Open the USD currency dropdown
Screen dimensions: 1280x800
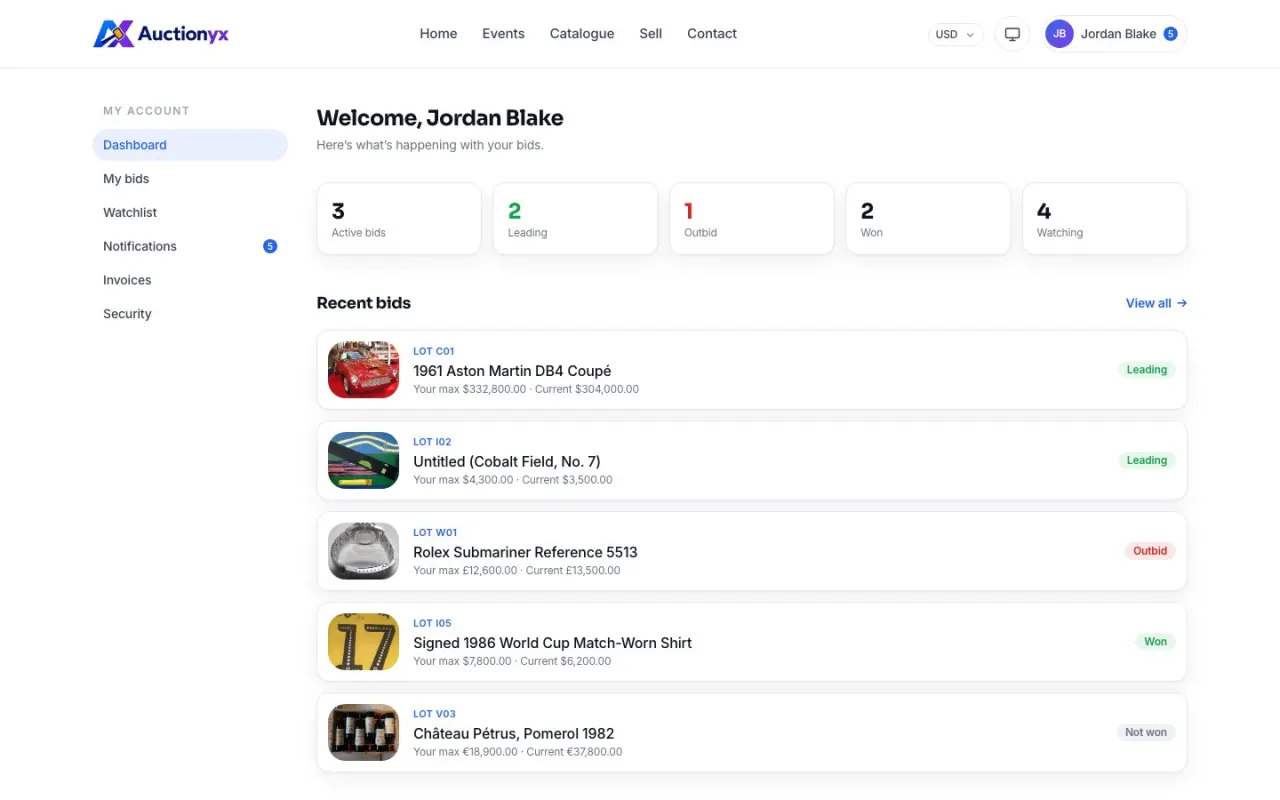(x=955, y=34)
